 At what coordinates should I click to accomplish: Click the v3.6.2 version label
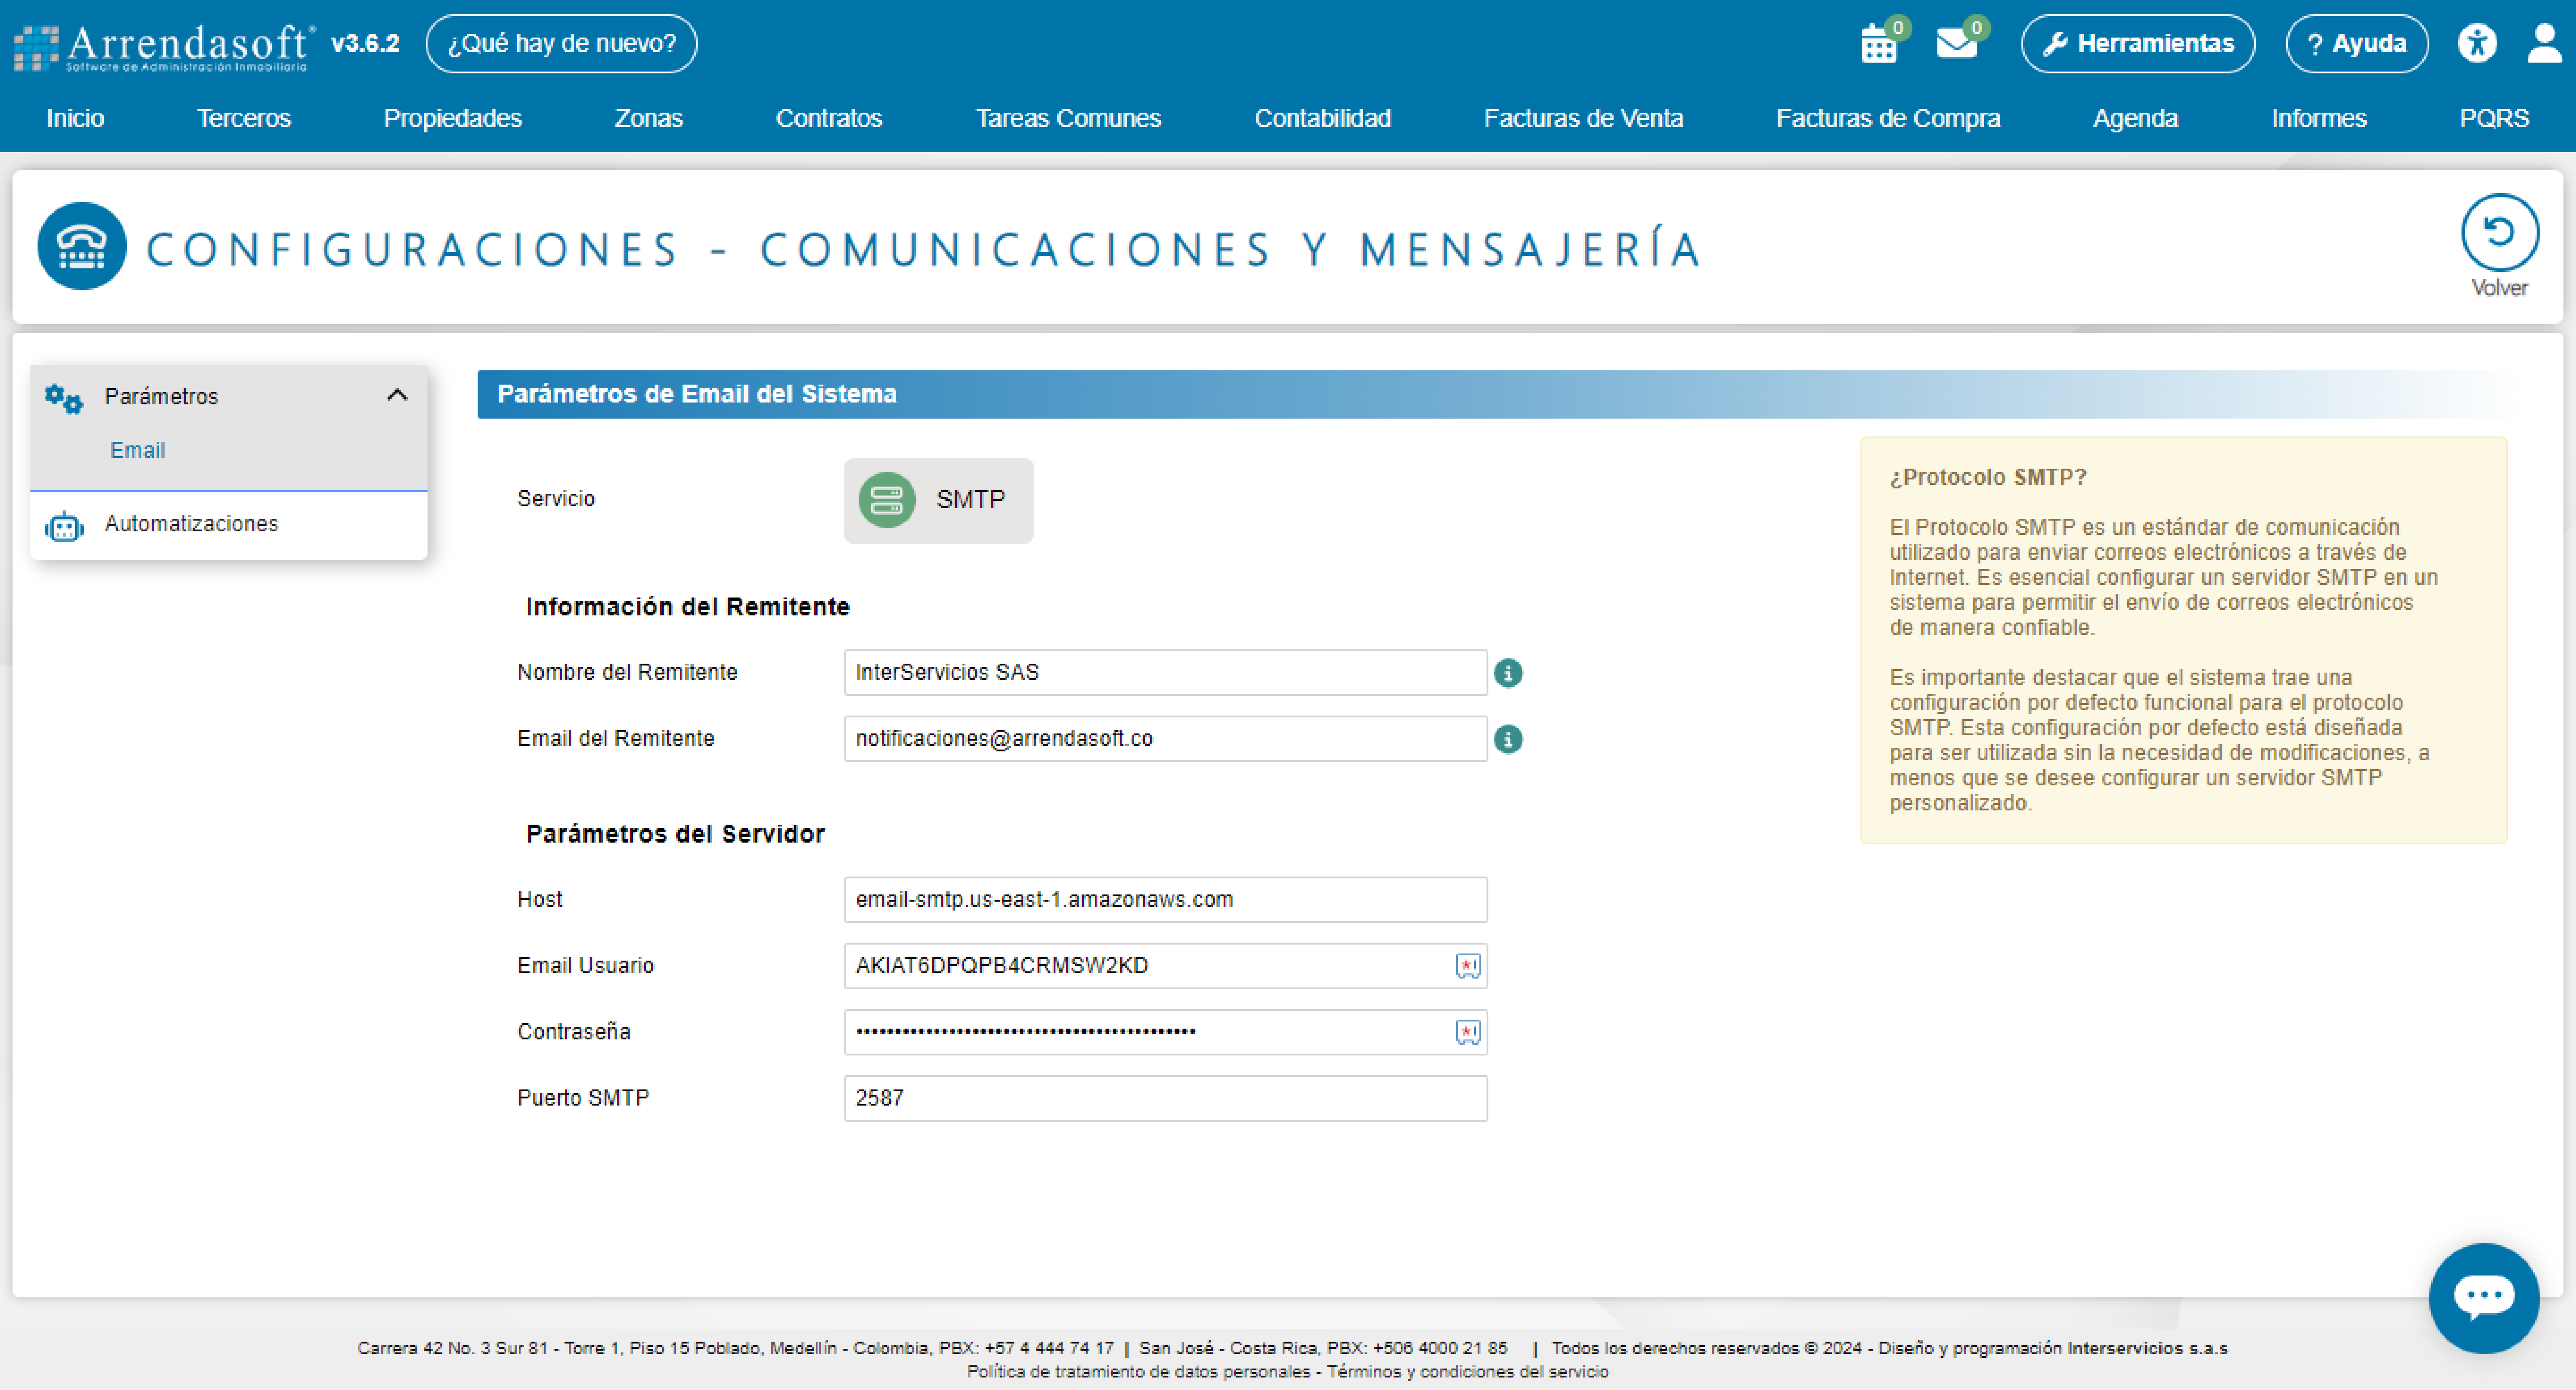pos(365,44)
